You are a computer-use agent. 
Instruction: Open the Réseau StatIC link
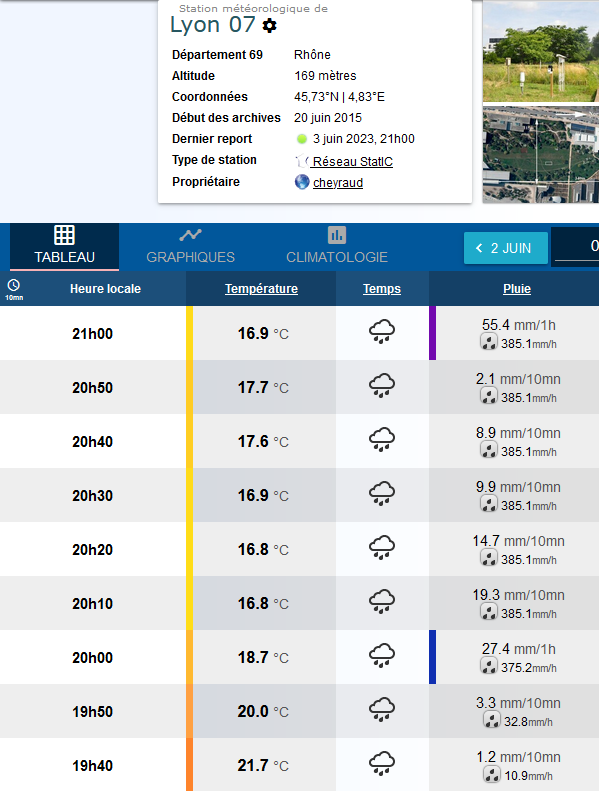pos(352,161)
